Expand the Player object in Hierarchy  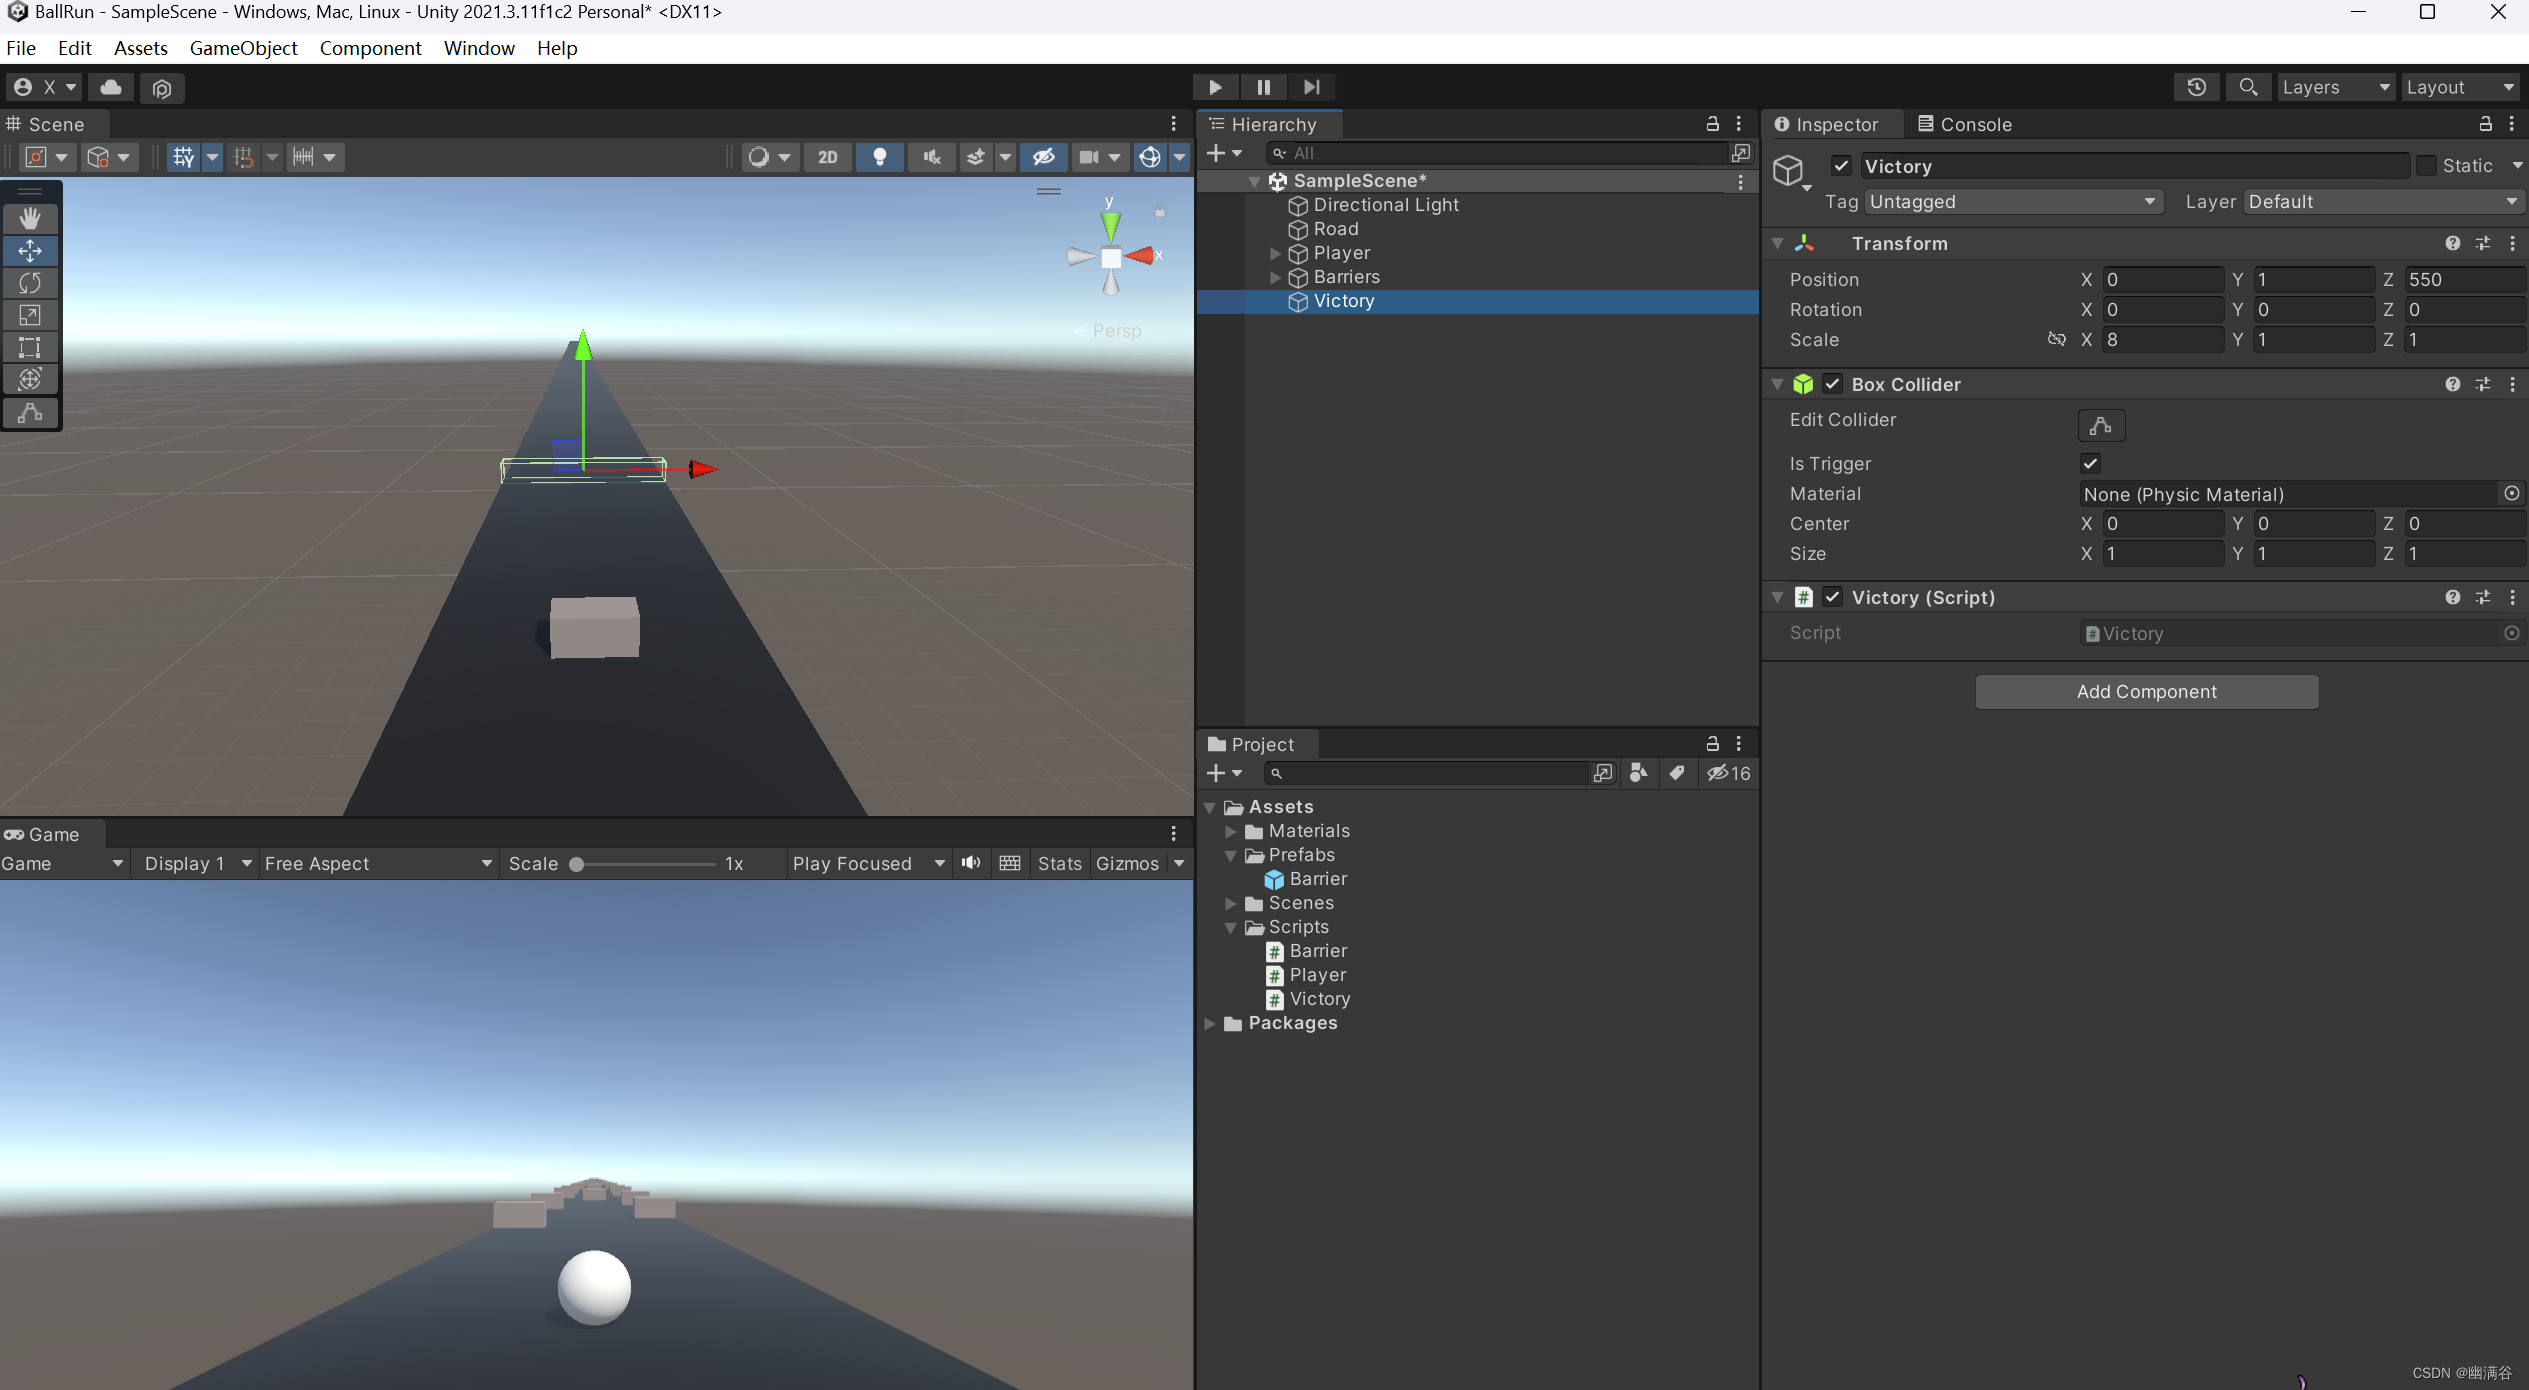1271,252
